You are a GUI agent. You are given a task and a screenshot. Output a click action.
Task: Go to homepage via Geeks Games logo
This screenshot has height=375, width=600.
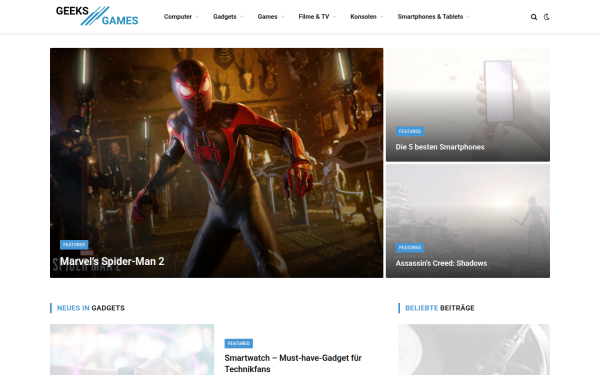97,16
